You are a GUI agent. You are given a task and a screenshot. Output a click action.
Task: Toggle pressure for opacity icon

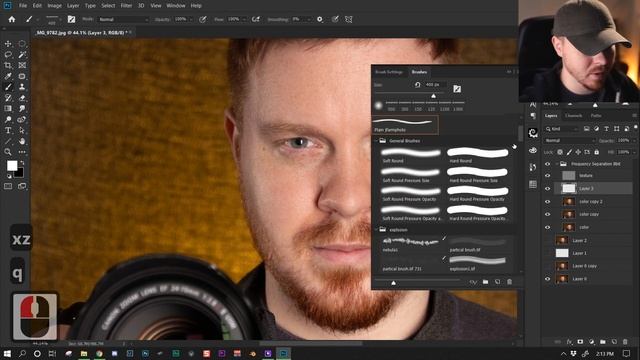click(203, 19)
